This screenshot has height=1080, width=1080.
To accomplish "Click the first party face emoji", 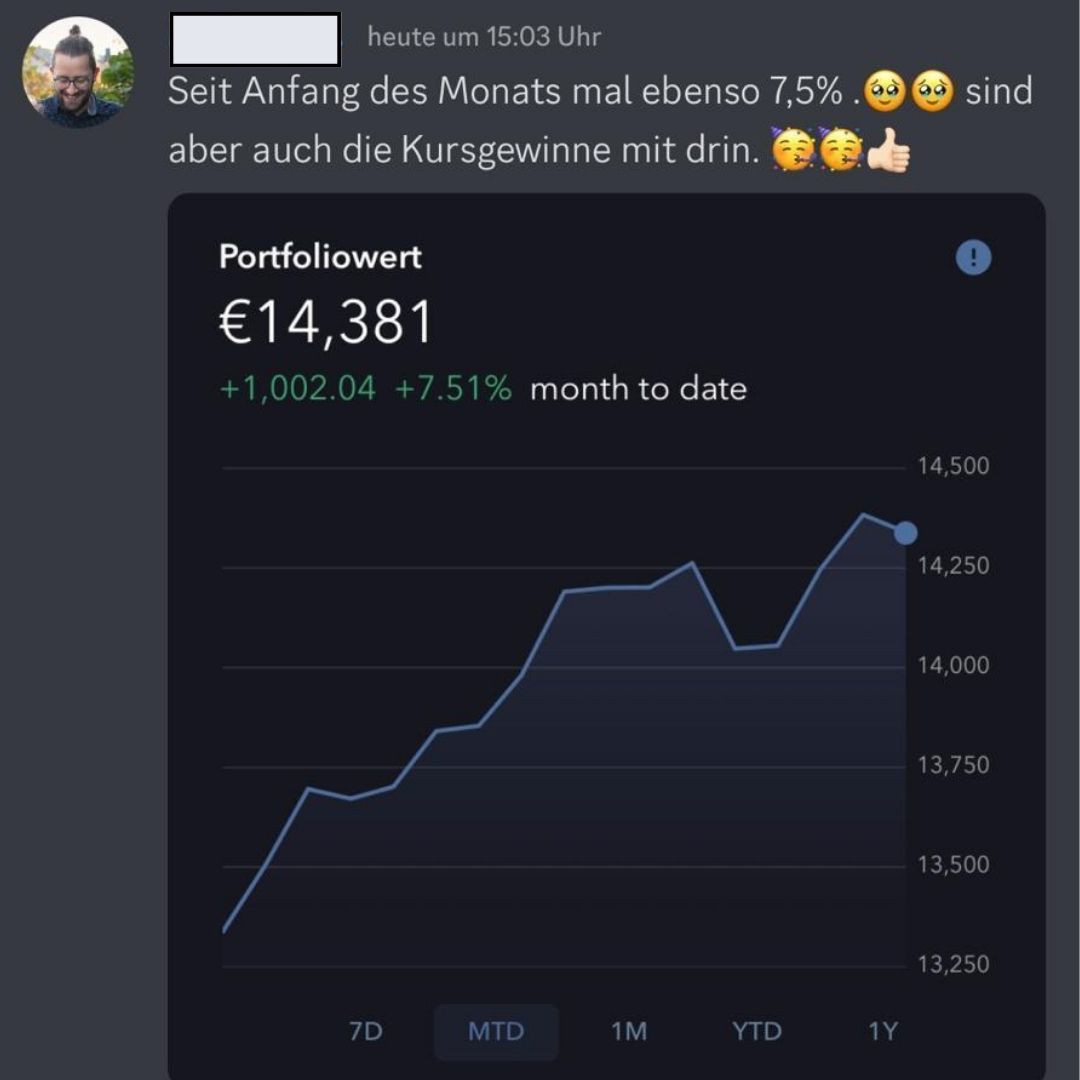I will click(793, 152).
